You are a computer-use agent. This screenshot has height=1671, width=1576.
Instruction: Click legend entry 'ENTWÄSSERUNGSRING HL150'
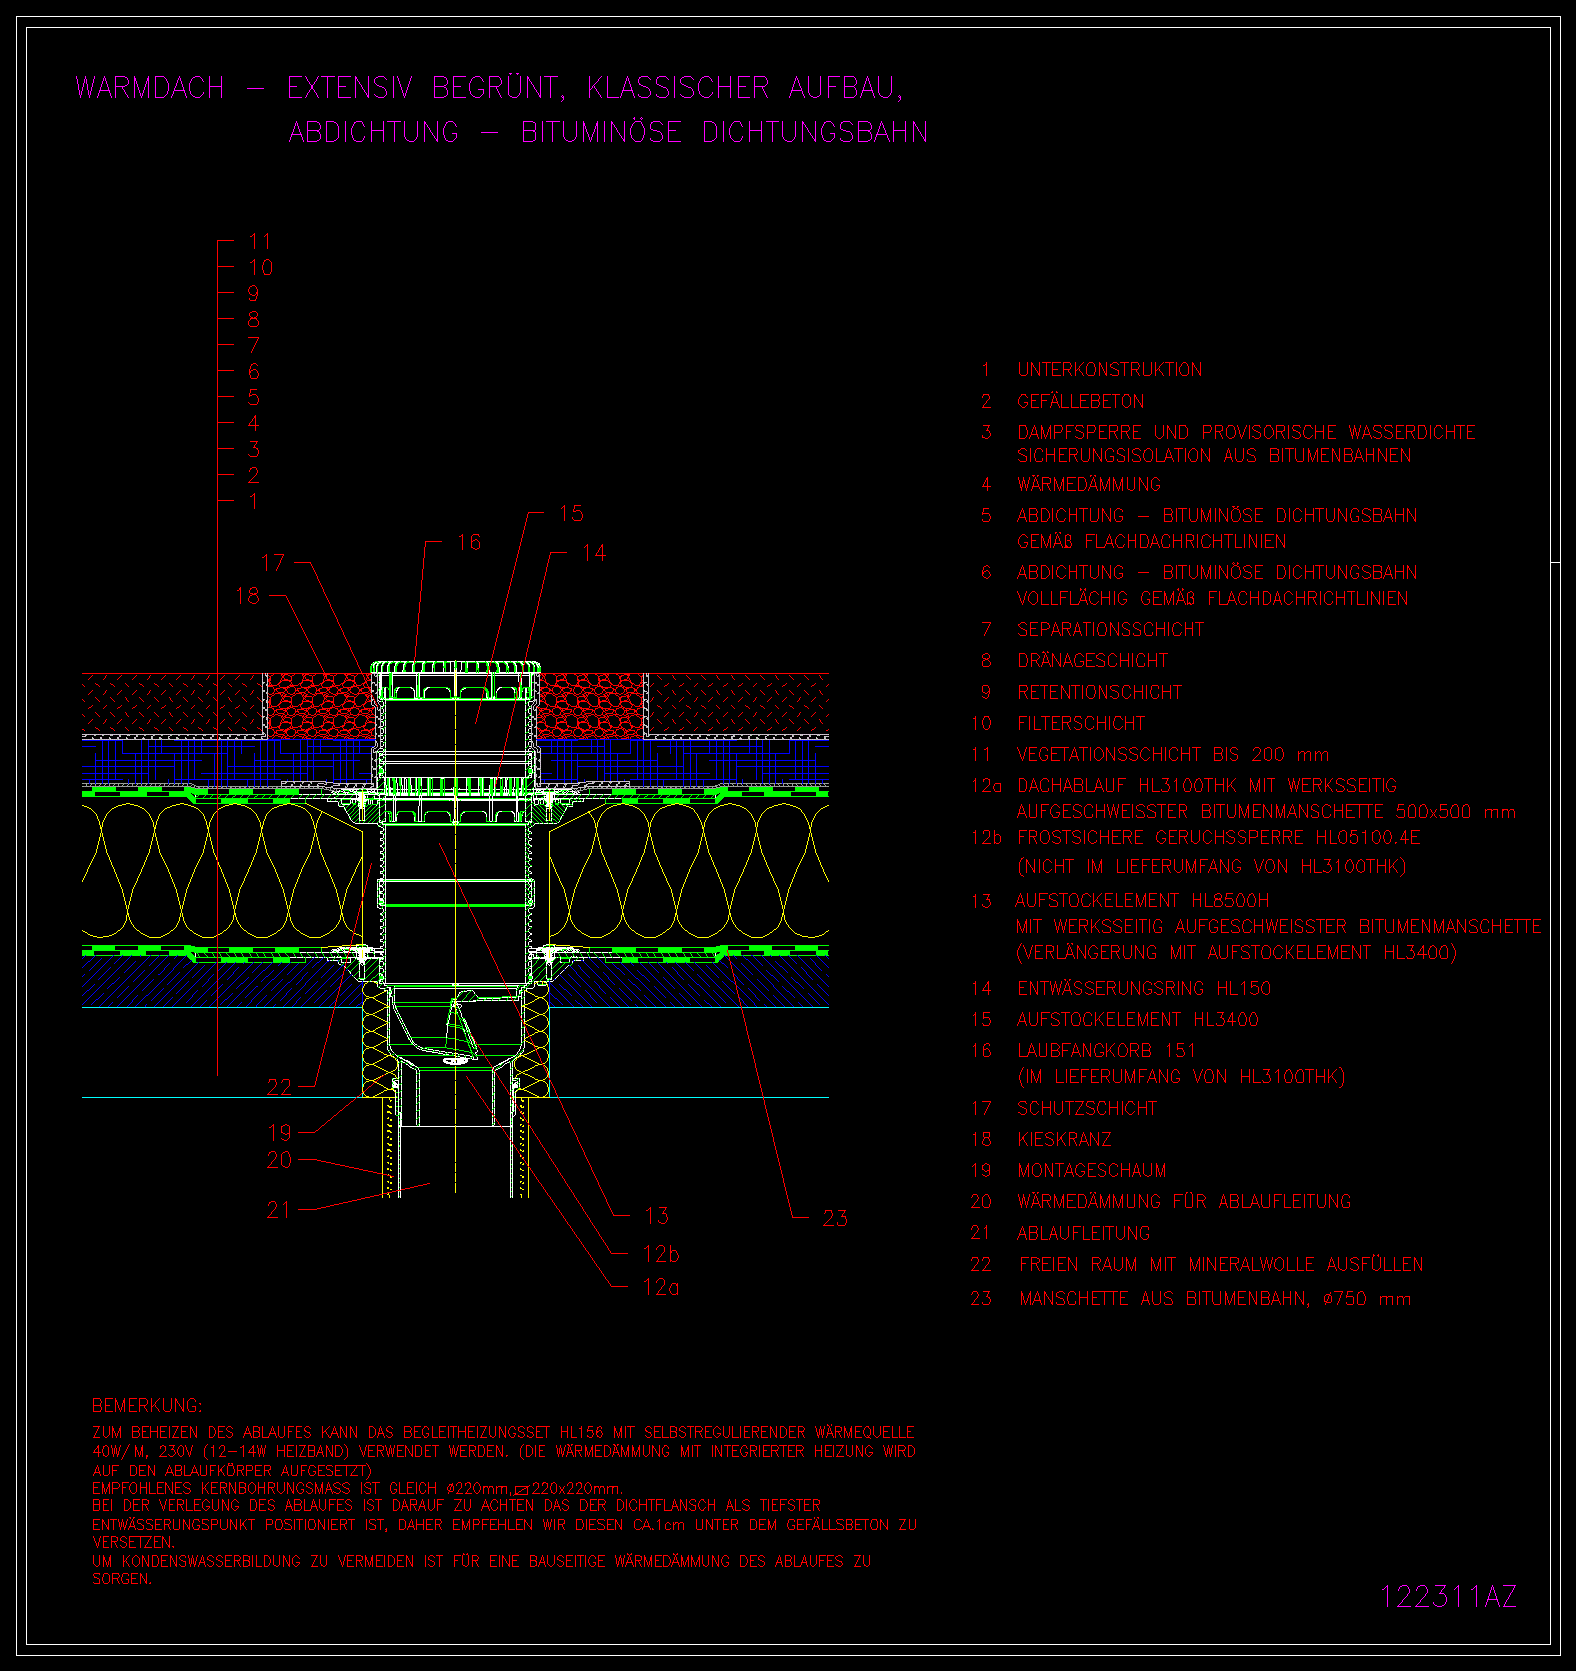1144,988
